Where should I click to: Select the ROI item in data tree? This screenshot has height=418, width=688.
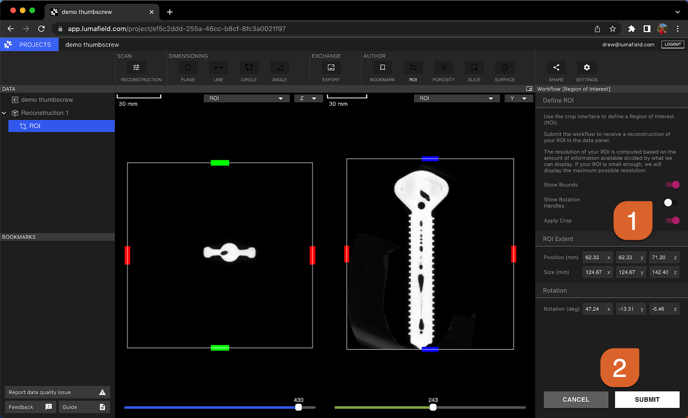pyautogui.click(x=35, y=126)
